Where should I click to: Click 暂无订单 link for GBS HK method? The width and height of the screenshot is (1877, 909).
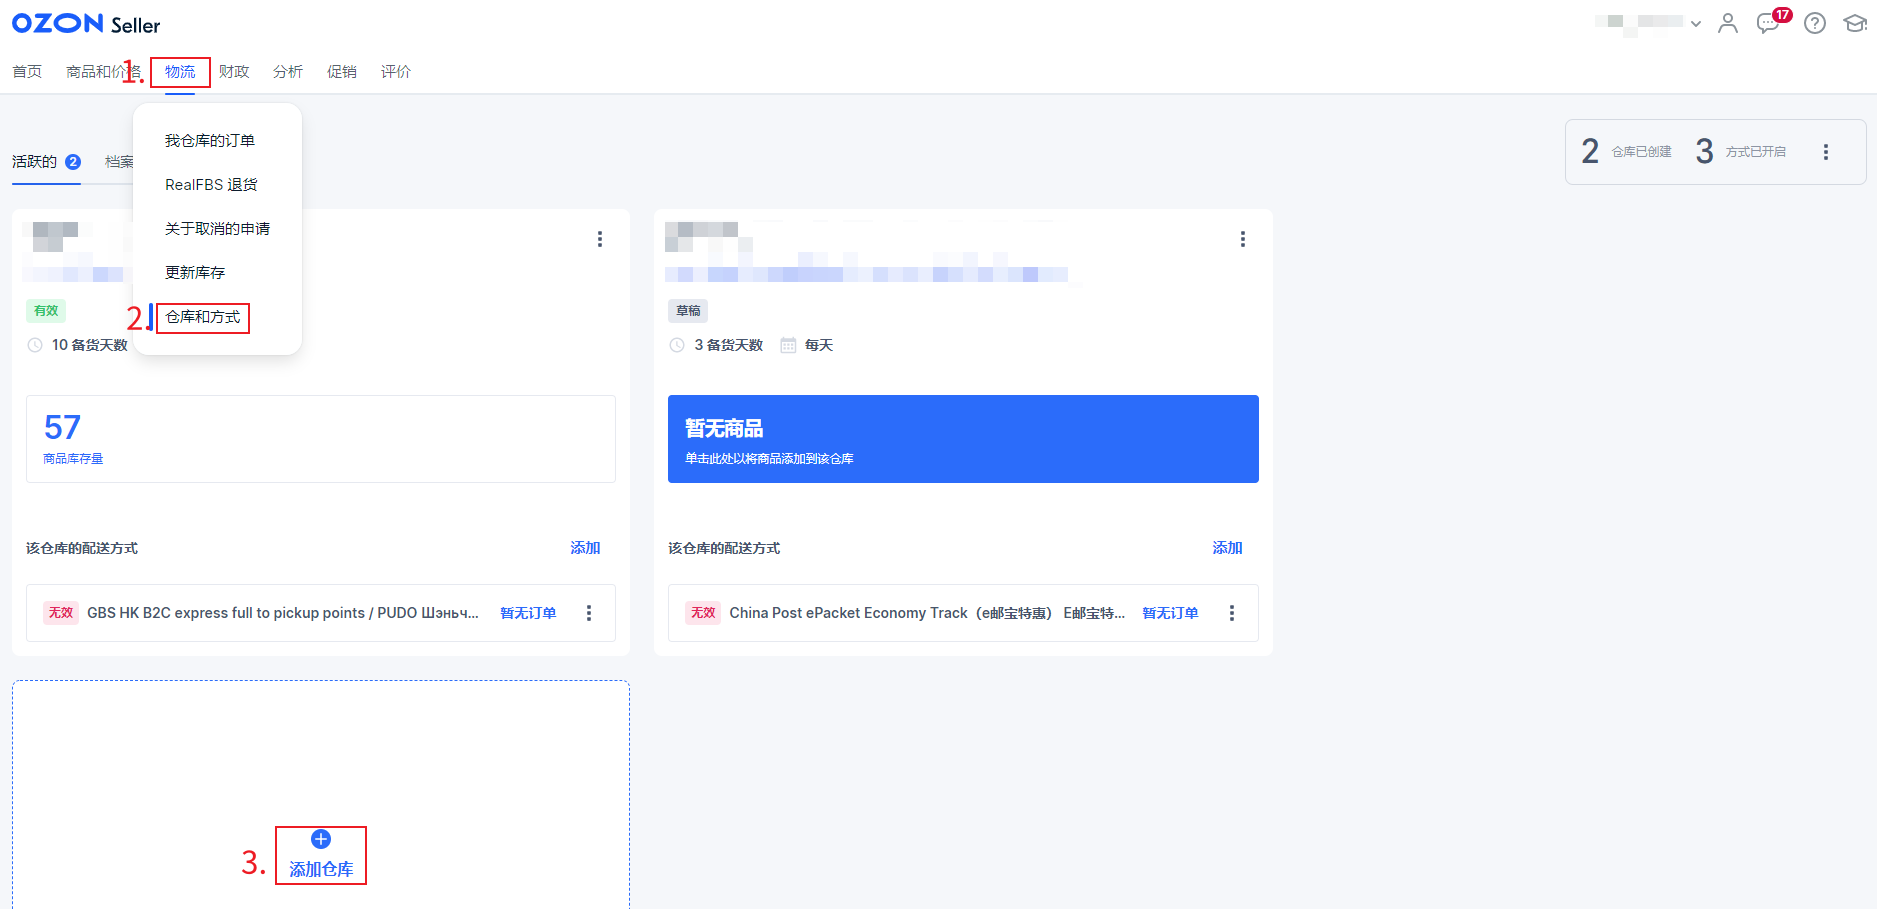point(528,613)
